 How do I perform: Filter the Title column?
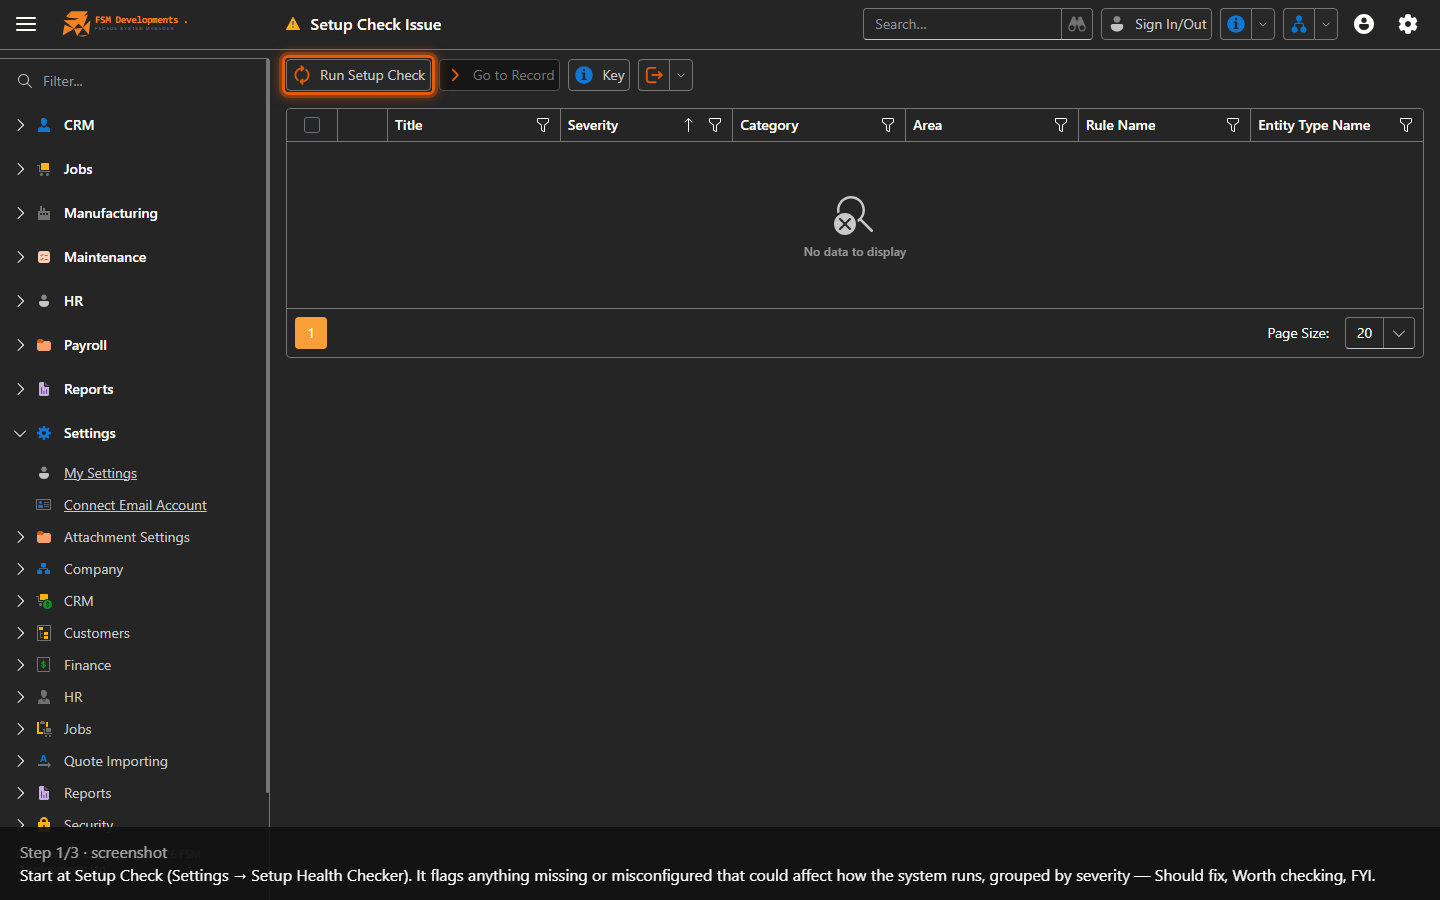[x=543, y=125]
